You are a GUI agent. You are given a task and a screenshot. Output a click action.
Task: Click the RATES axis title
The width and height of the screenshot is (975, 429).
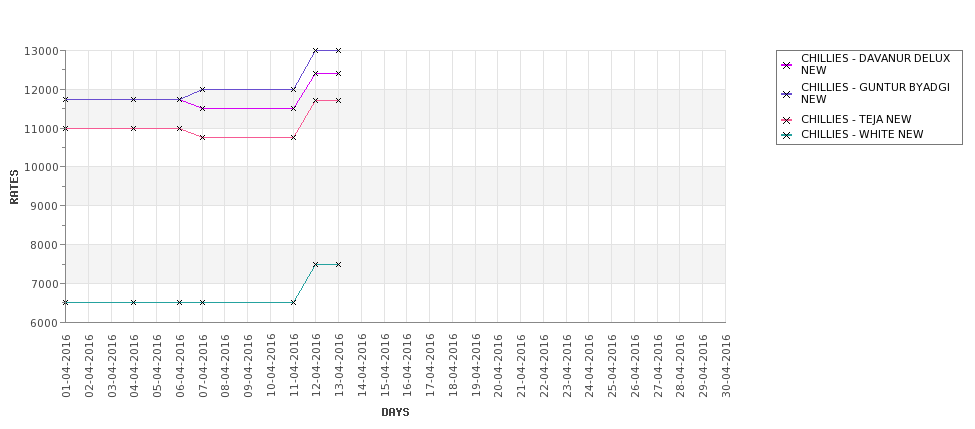click(14, 187)
